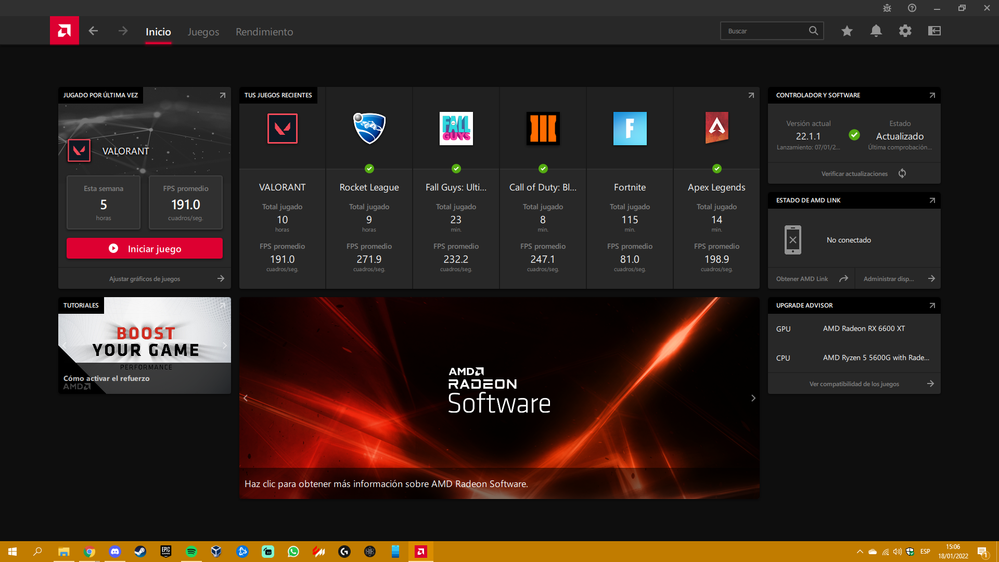This screenshot has height=562, width=999.
Task: Expand Jugado por última vez panel
Action: tap(222, 95)
